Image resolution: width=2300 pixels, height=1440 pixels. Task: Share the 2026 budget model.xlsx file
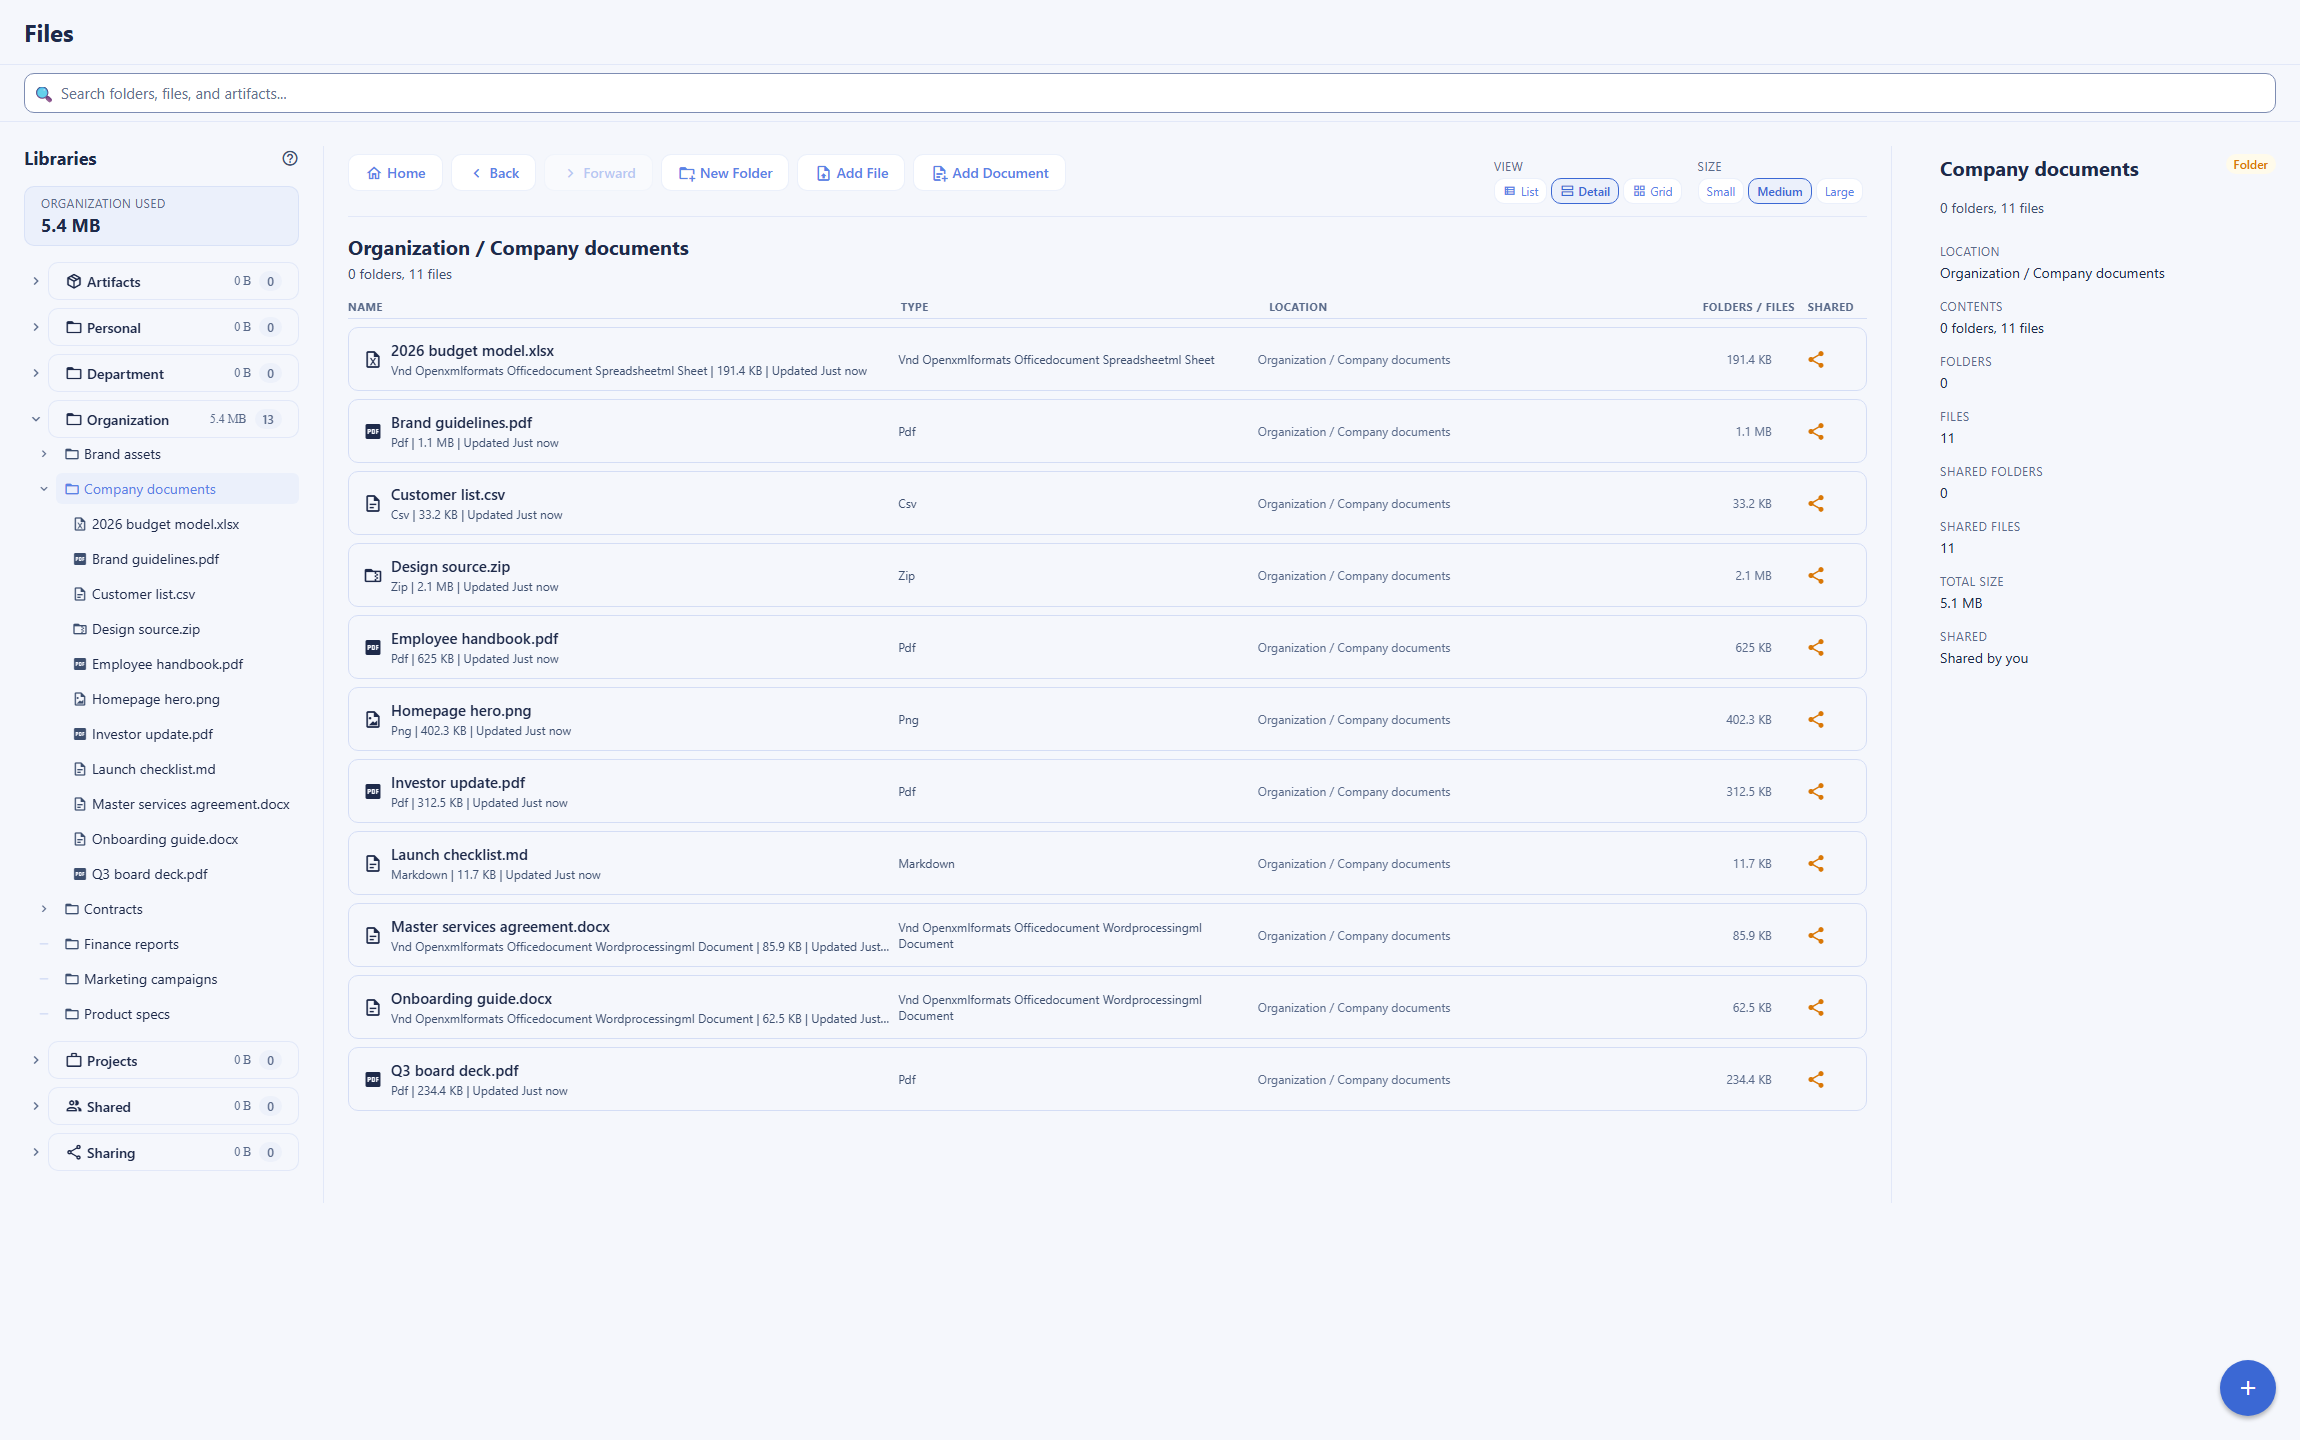[1816, 360]
